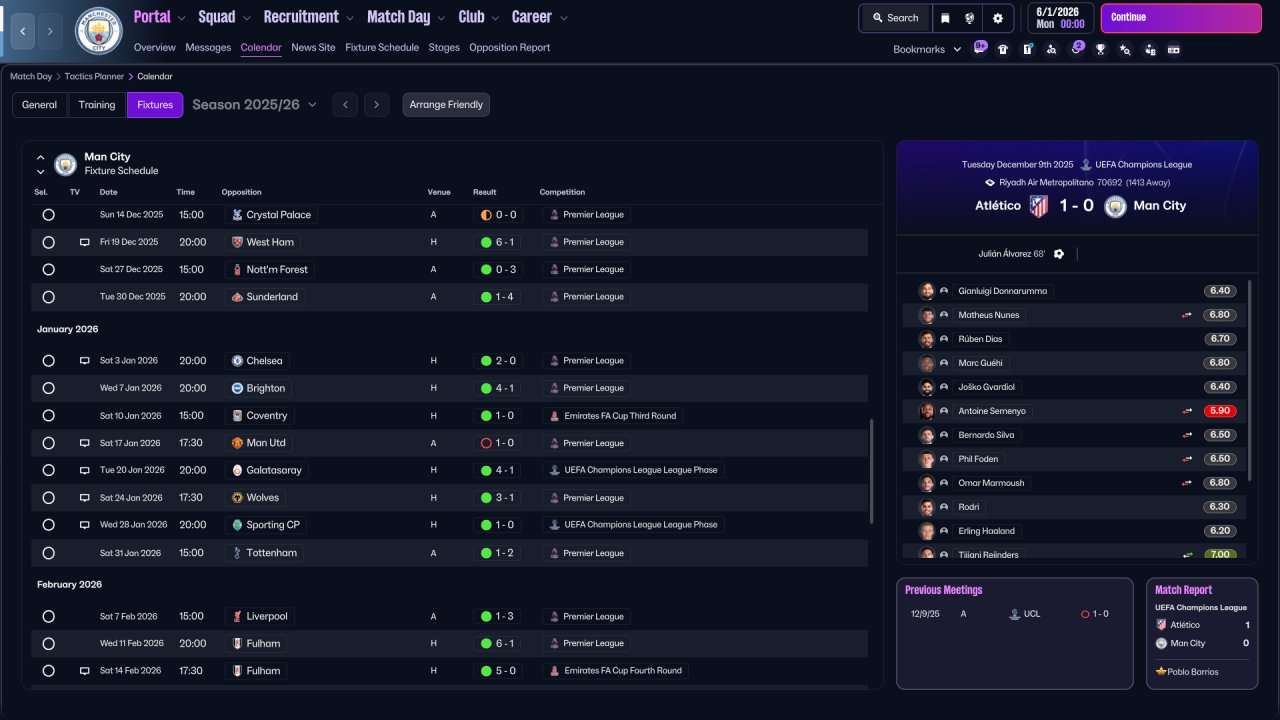Click Gianluigi Donnarumma's face portrait
Viewport: 1280px width, 720px height.
[927, 291]
